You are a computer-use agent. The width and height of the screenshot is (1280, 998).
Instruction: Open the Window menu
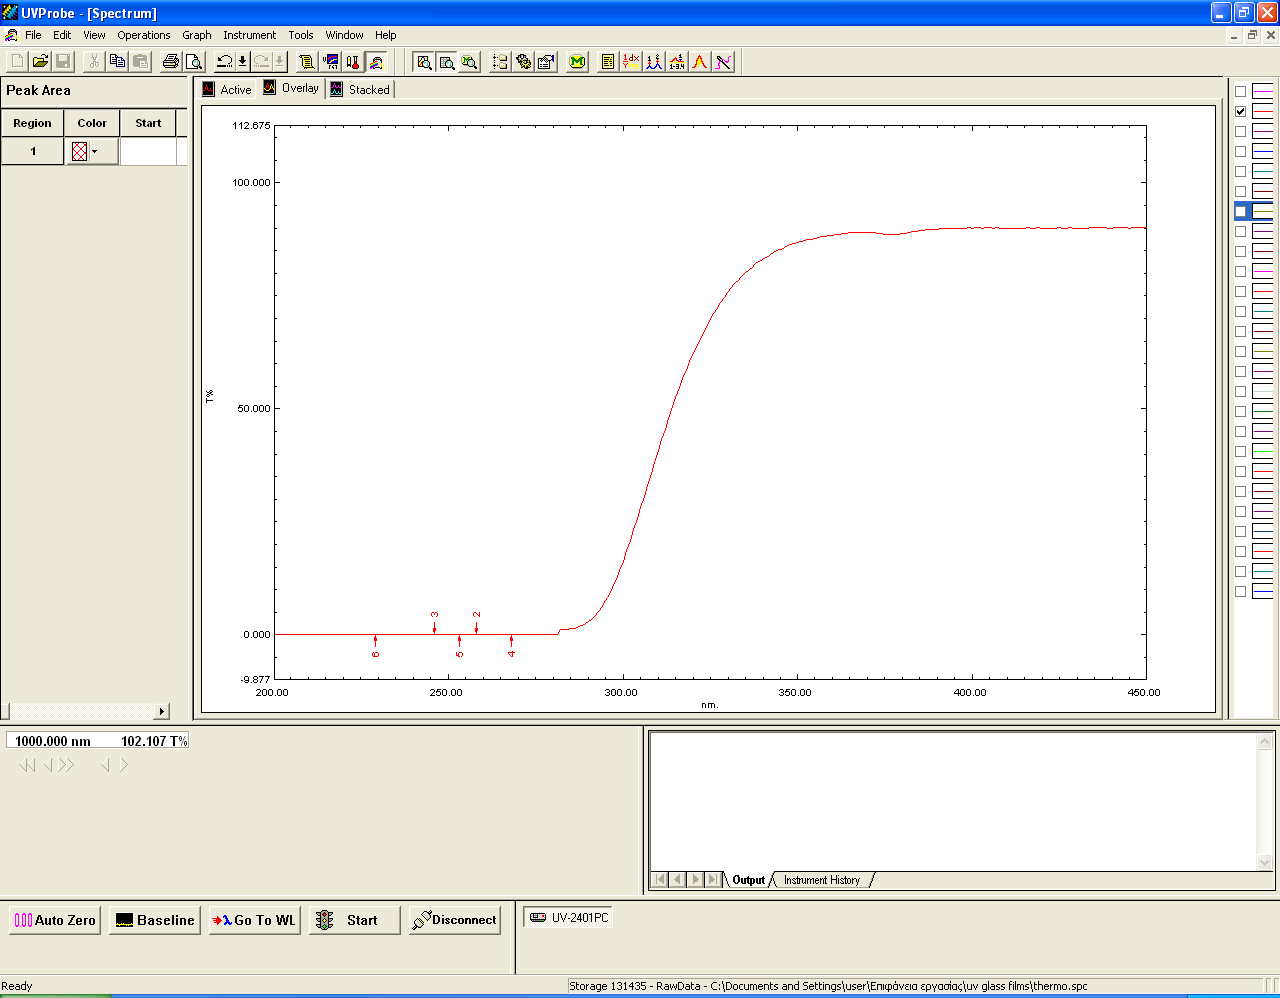coord(344,35)
